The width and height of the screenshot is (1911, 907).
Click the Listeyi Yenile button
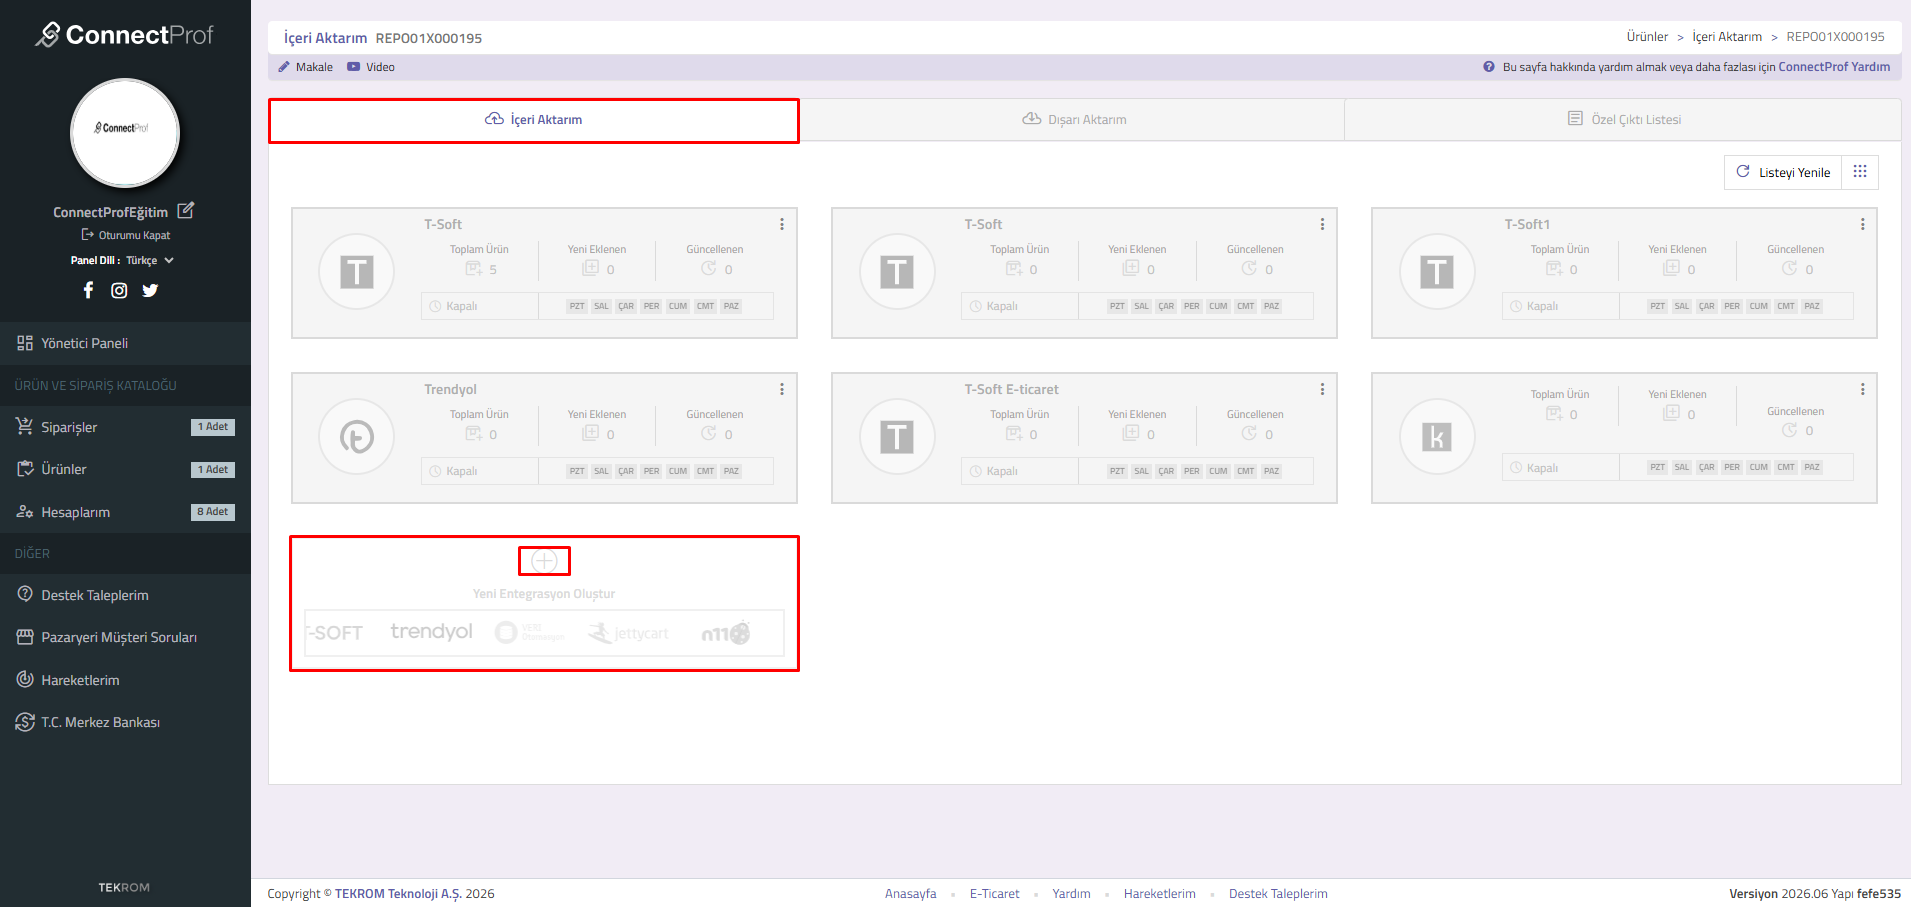pyautogui.click(x=1783, y=172)
